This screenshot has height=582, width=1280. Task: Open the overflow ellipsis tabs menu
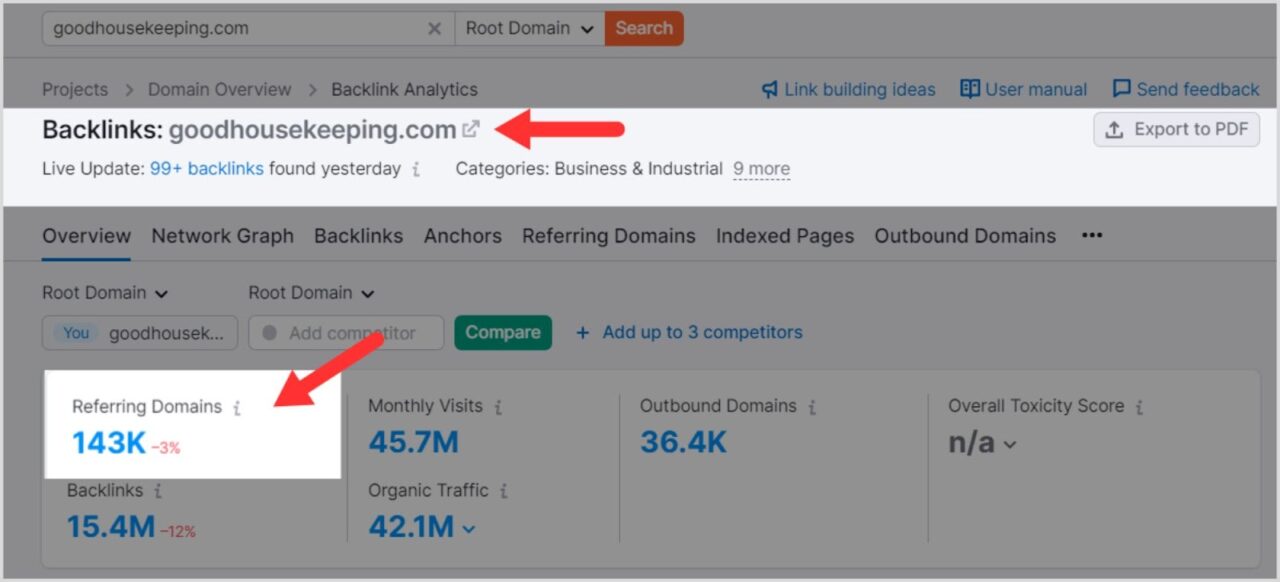point(1091,235)
